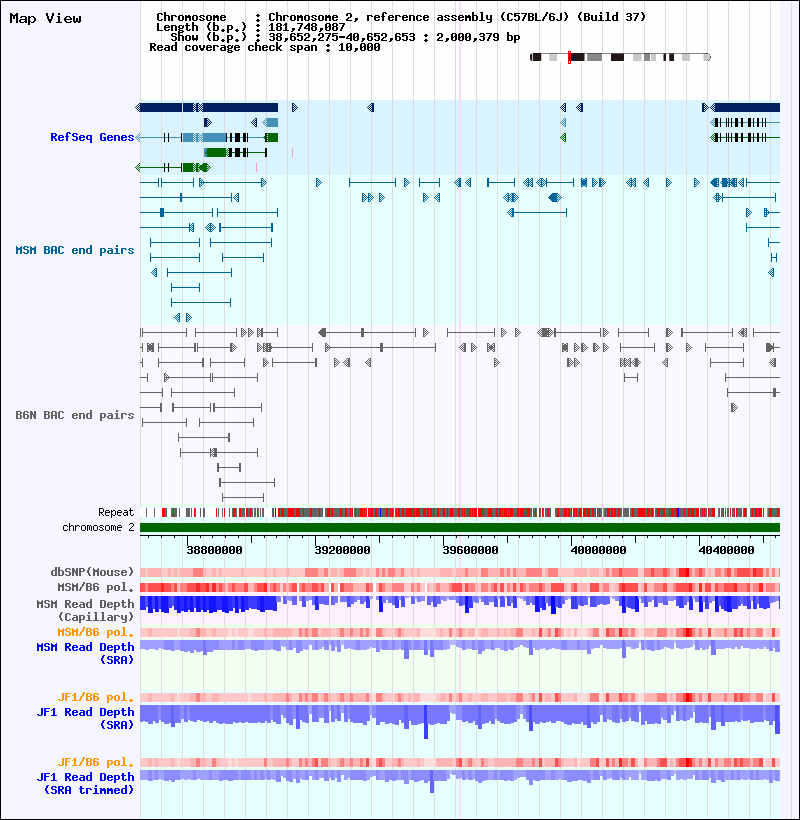The height and width of the screenshot is (820, 800).
Task: Click the gray MSM/B6 pol. label under dbSNP(Mouse)
Action: [x=96, y=587]
